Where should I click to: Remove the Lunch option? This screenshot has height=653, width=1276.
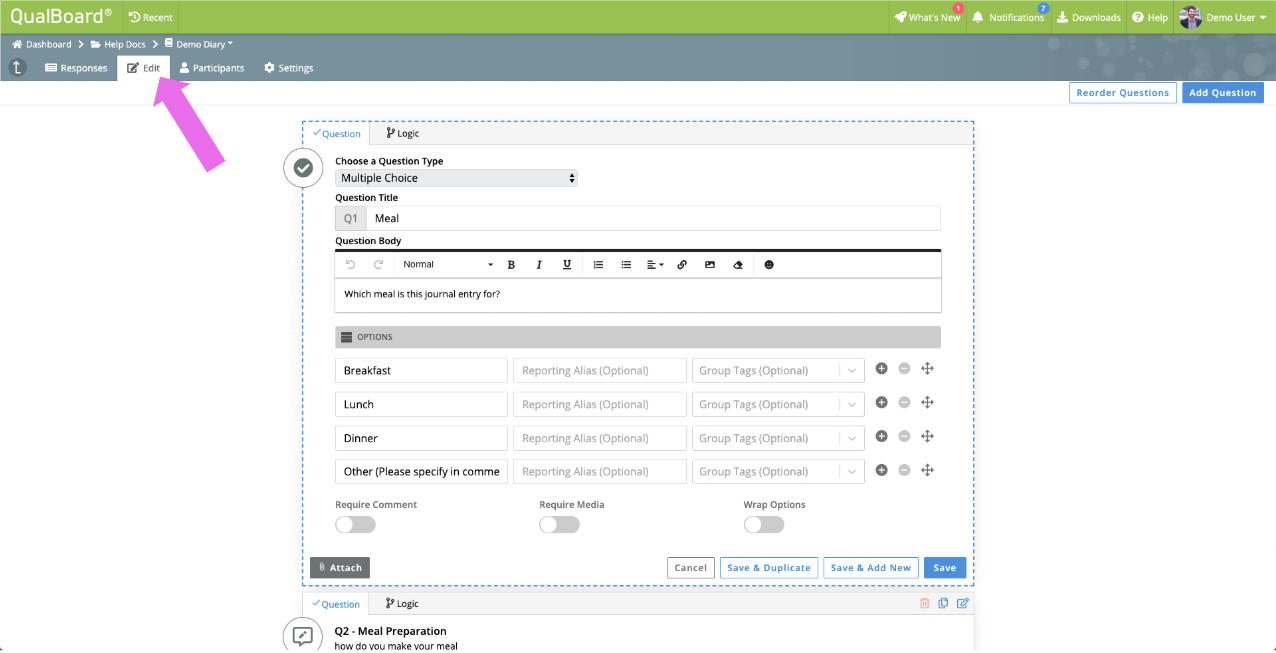(904, 403)
